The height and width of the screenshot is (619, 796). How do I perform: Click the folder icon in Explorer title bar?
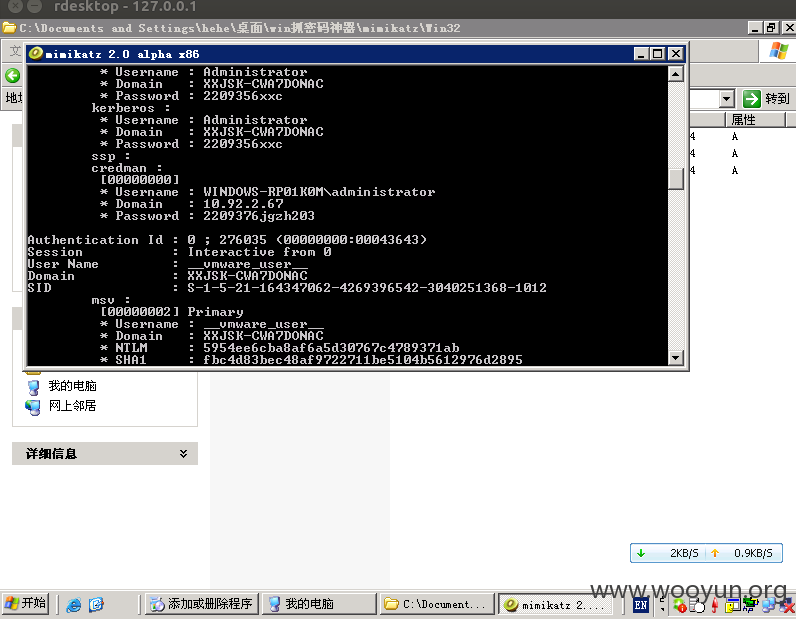tap(9, 27)
